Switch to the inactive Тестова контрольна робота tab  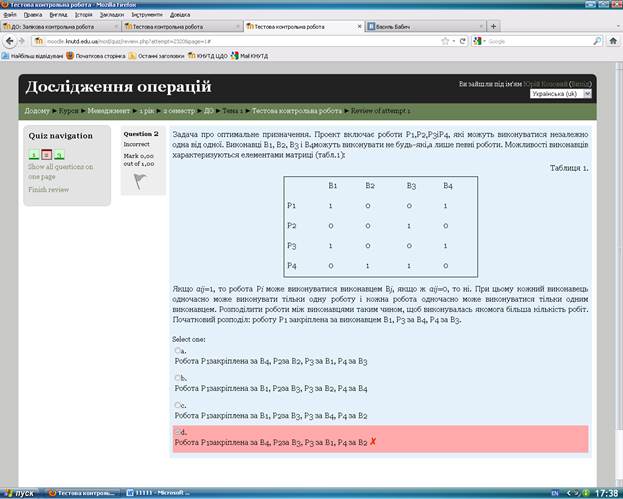(x=182, y=27)
